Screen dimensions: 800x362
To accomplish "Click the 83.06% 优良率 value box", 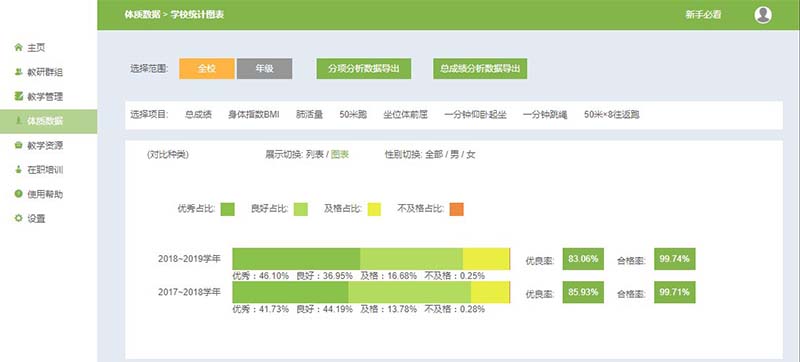I will [583, 259].
